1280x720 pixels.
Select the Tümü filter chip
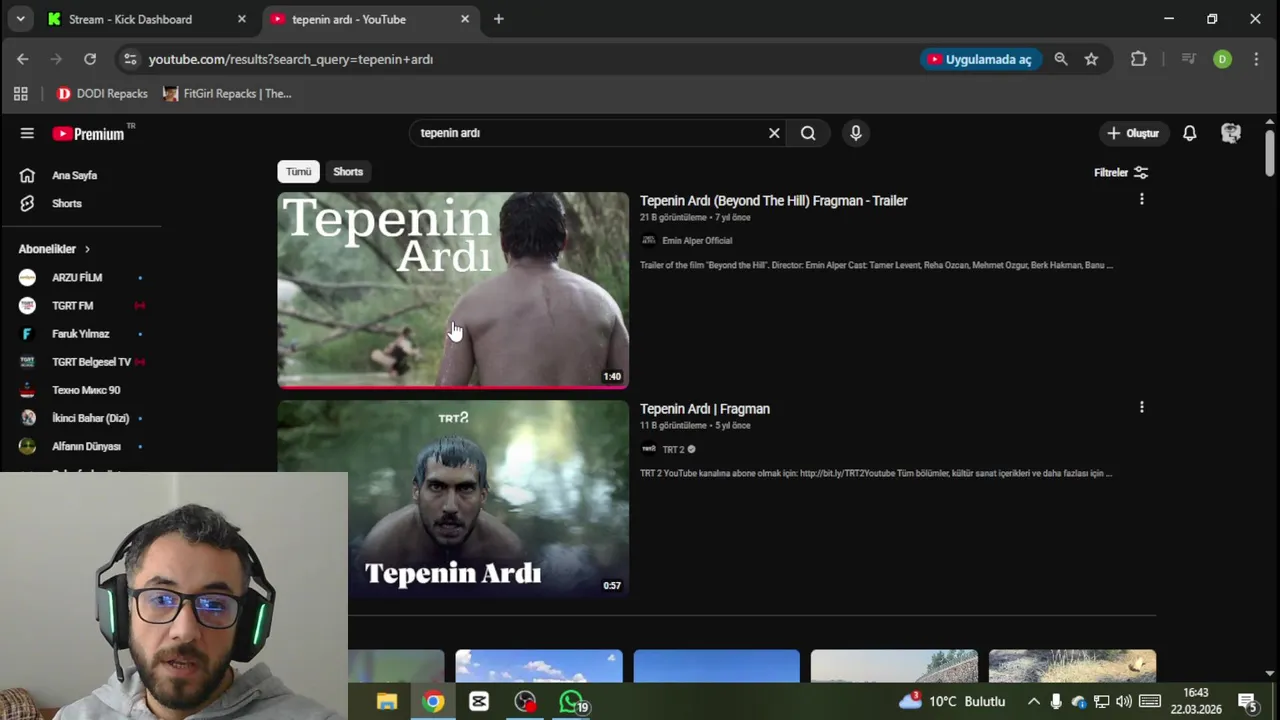(299, 172)
